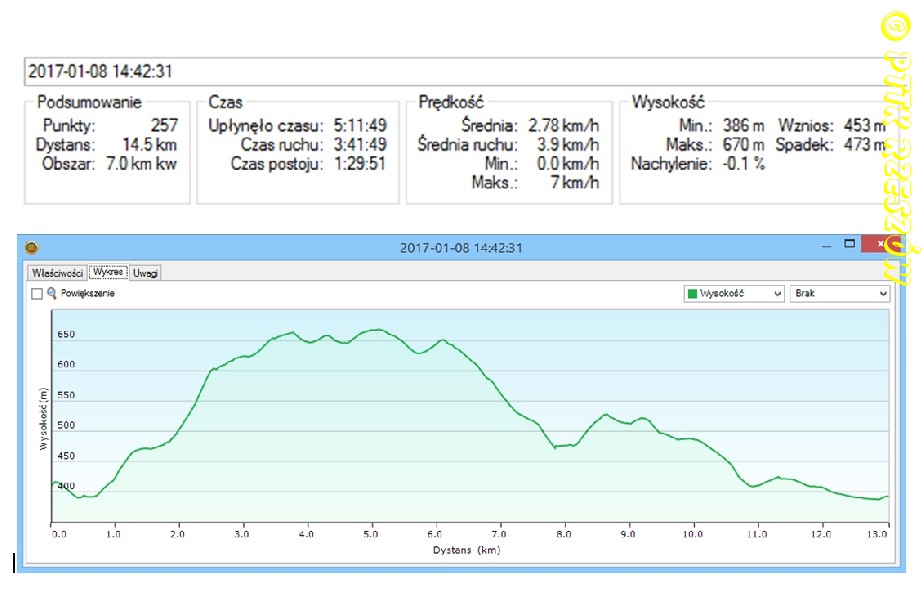Maximize the chart window
This screenshot has width=924, height=600.
(850, 244)
